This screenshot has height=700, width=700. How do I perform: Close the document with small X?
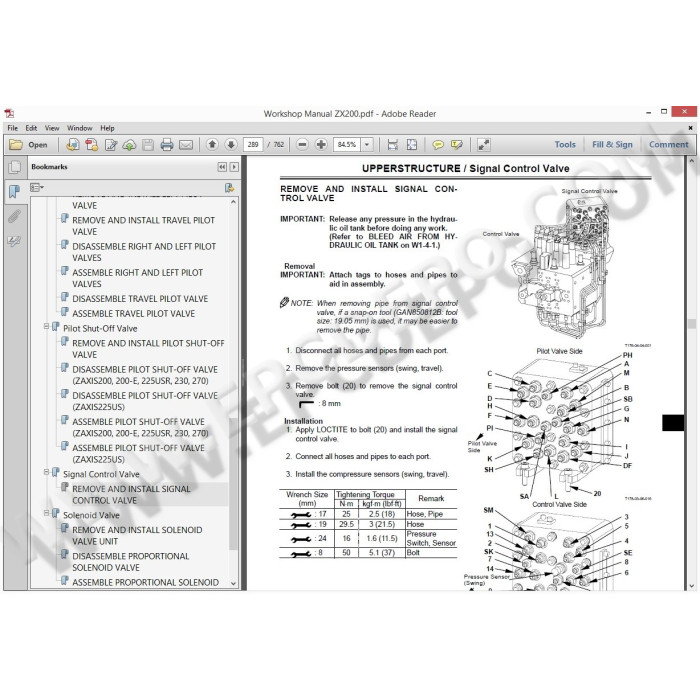(x=690, y=128)
